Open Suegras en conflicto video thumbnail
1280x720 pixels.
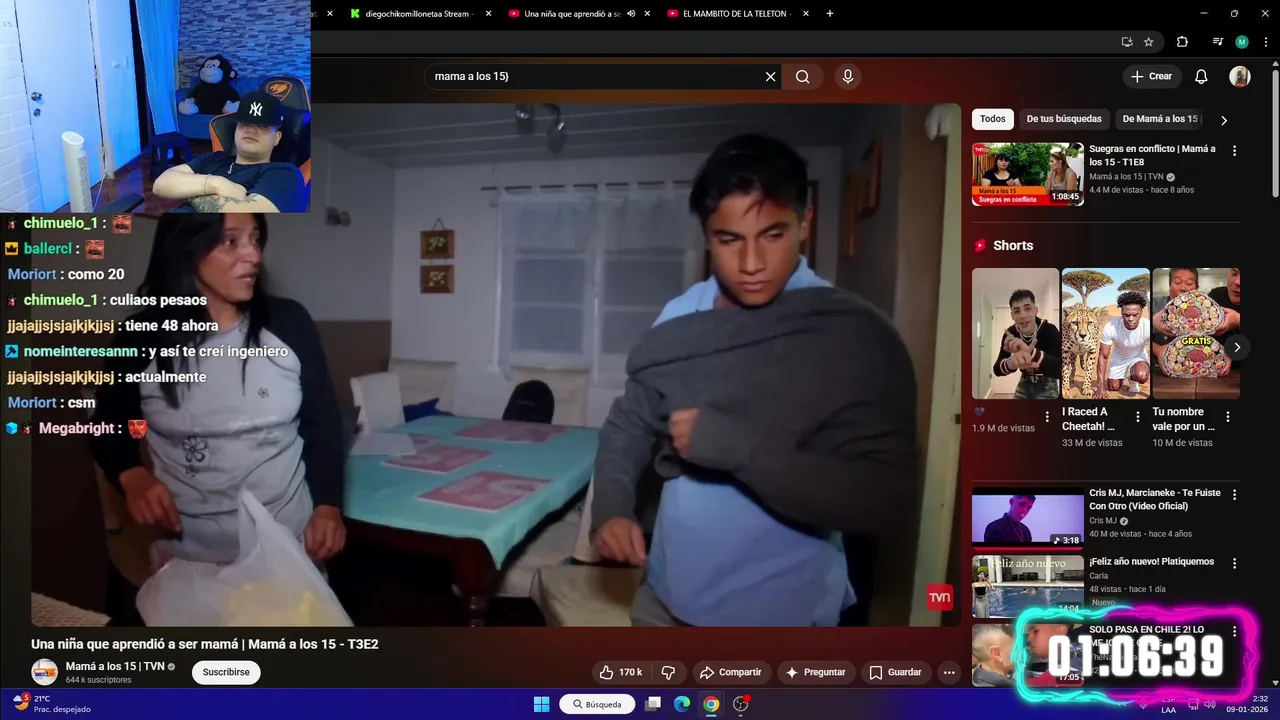(1028, 174)
